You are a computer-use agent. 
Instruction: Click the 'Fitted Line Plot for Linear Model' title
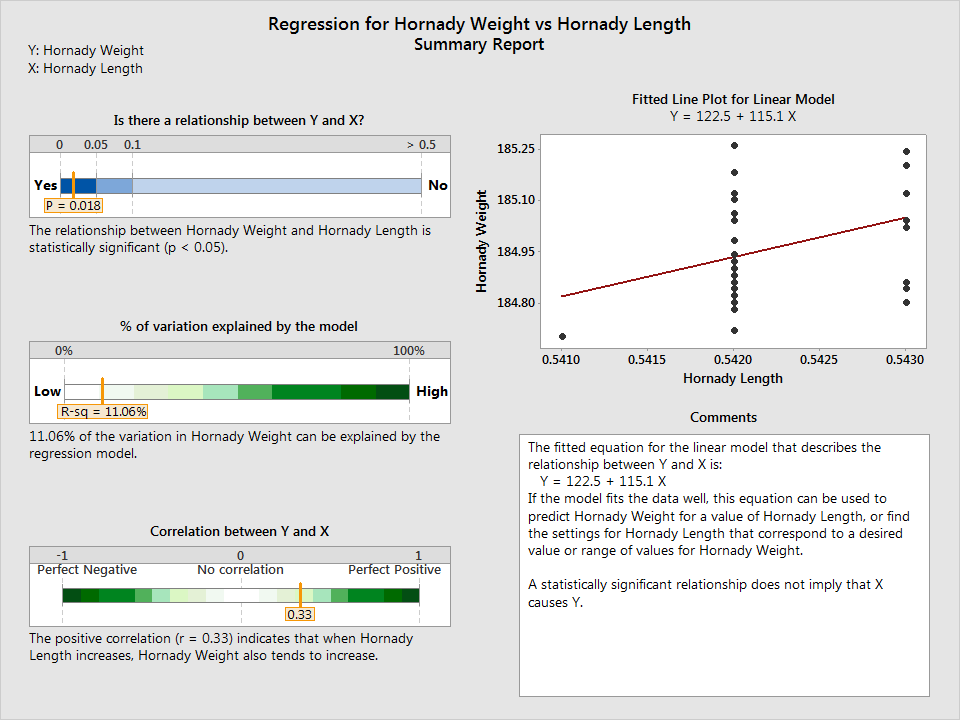tap(733, 99)
